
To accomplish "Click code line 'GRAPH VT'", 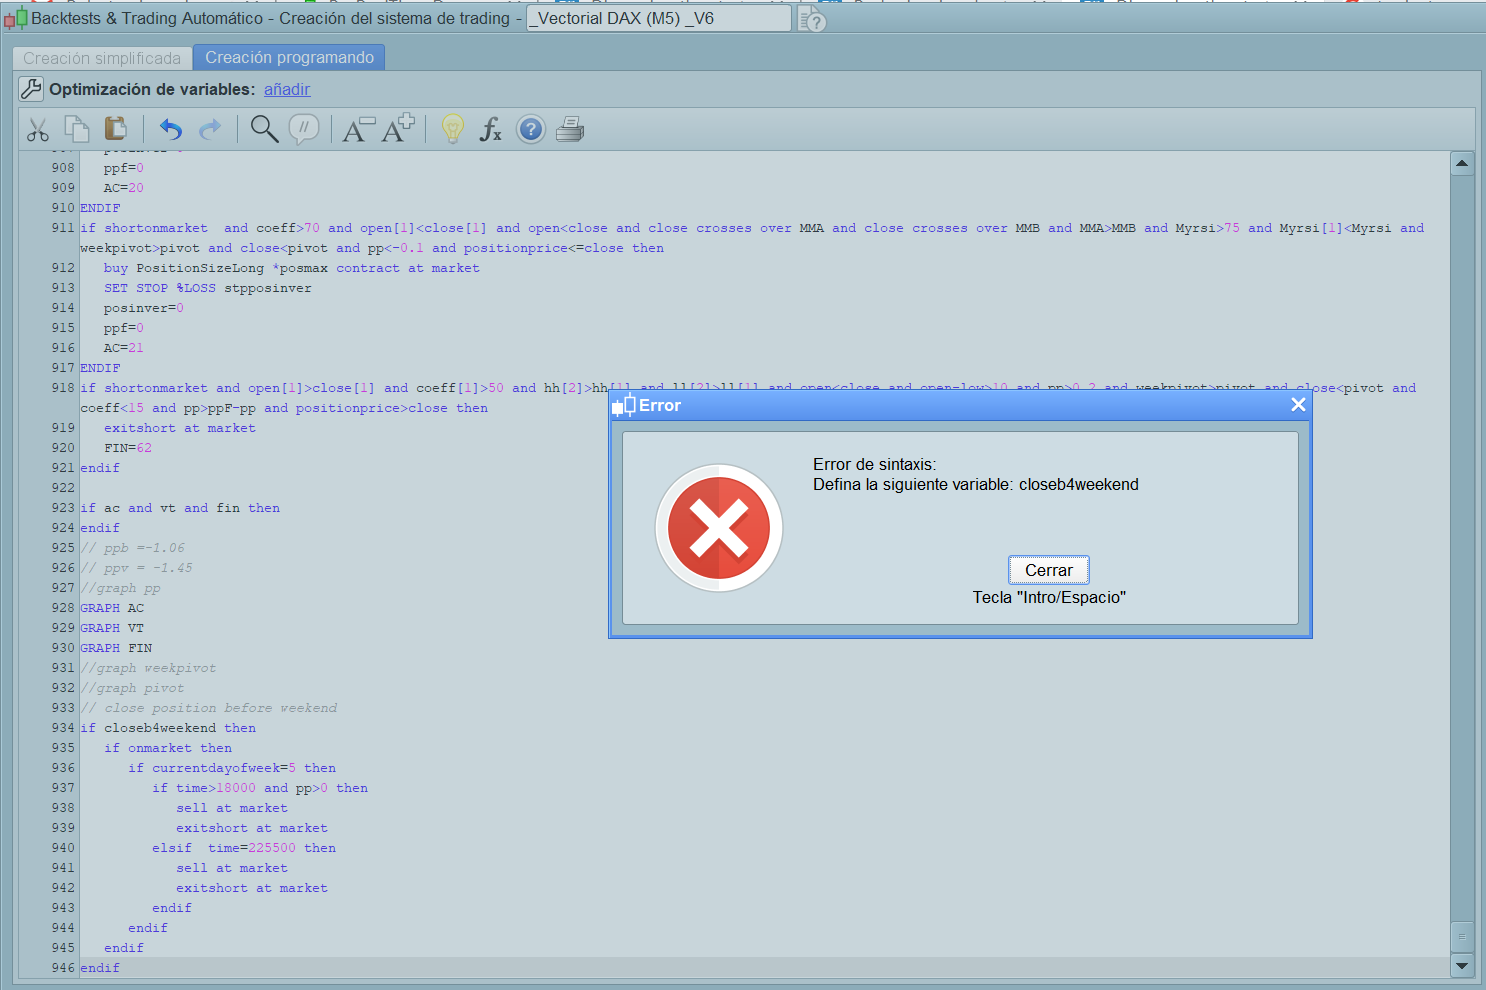I will click(x=112, y=628).
